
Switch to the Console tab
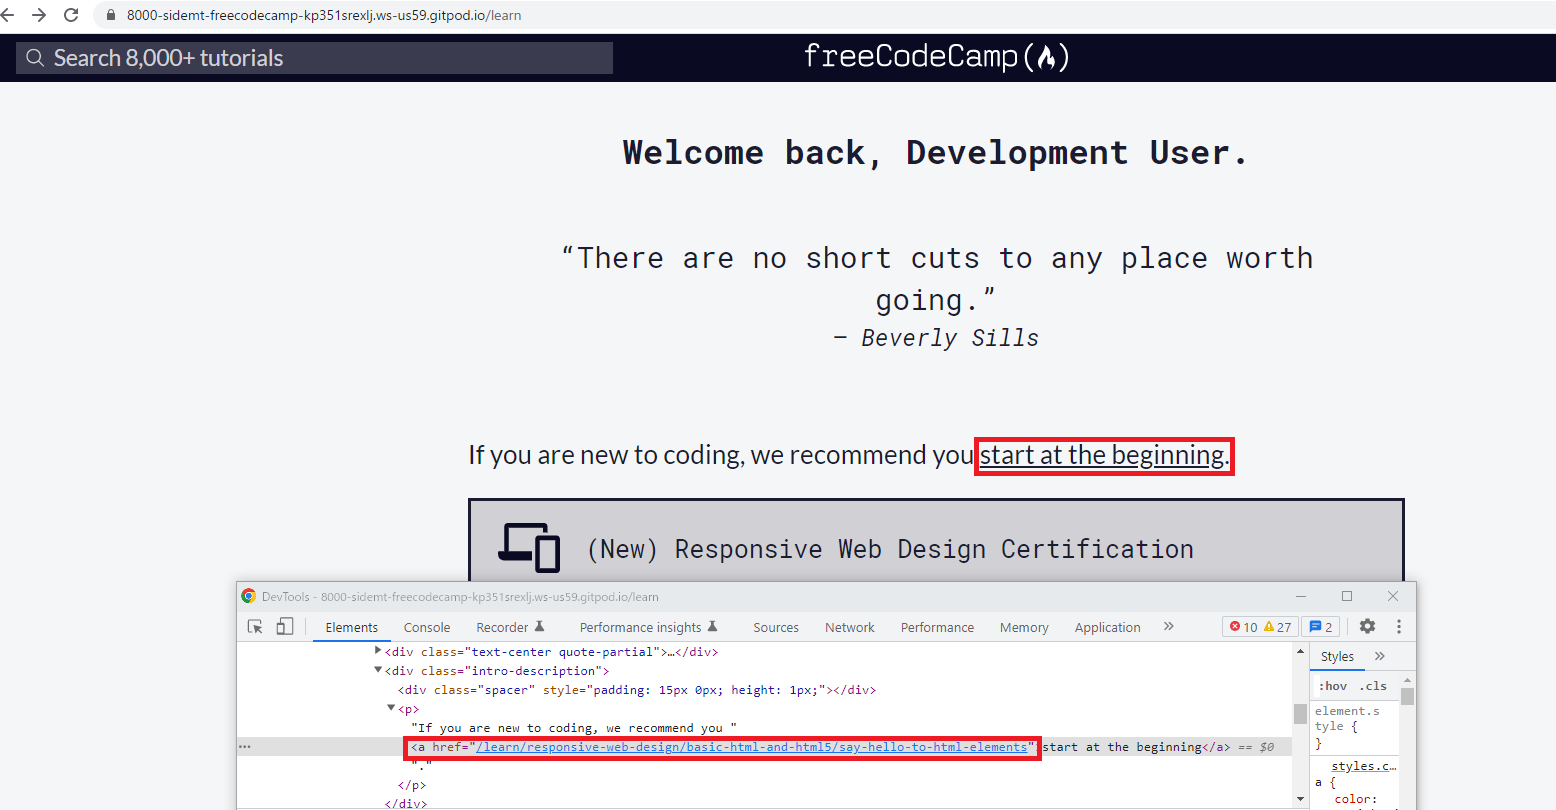click(x=426, y=626)
